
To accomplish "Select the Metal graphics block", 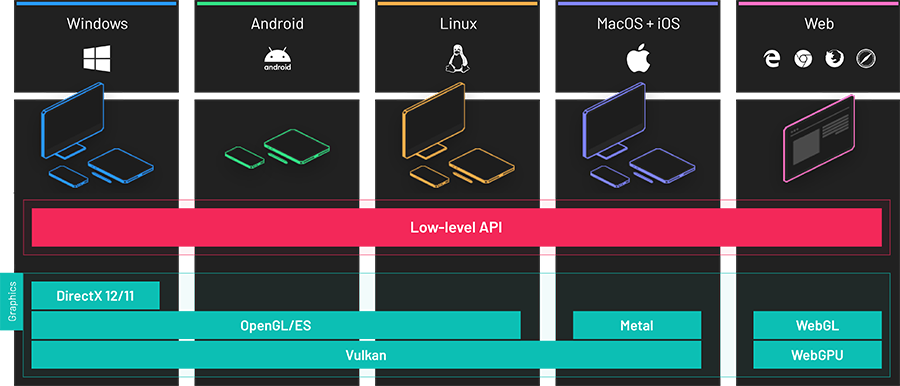I will [x=637, y=325].
